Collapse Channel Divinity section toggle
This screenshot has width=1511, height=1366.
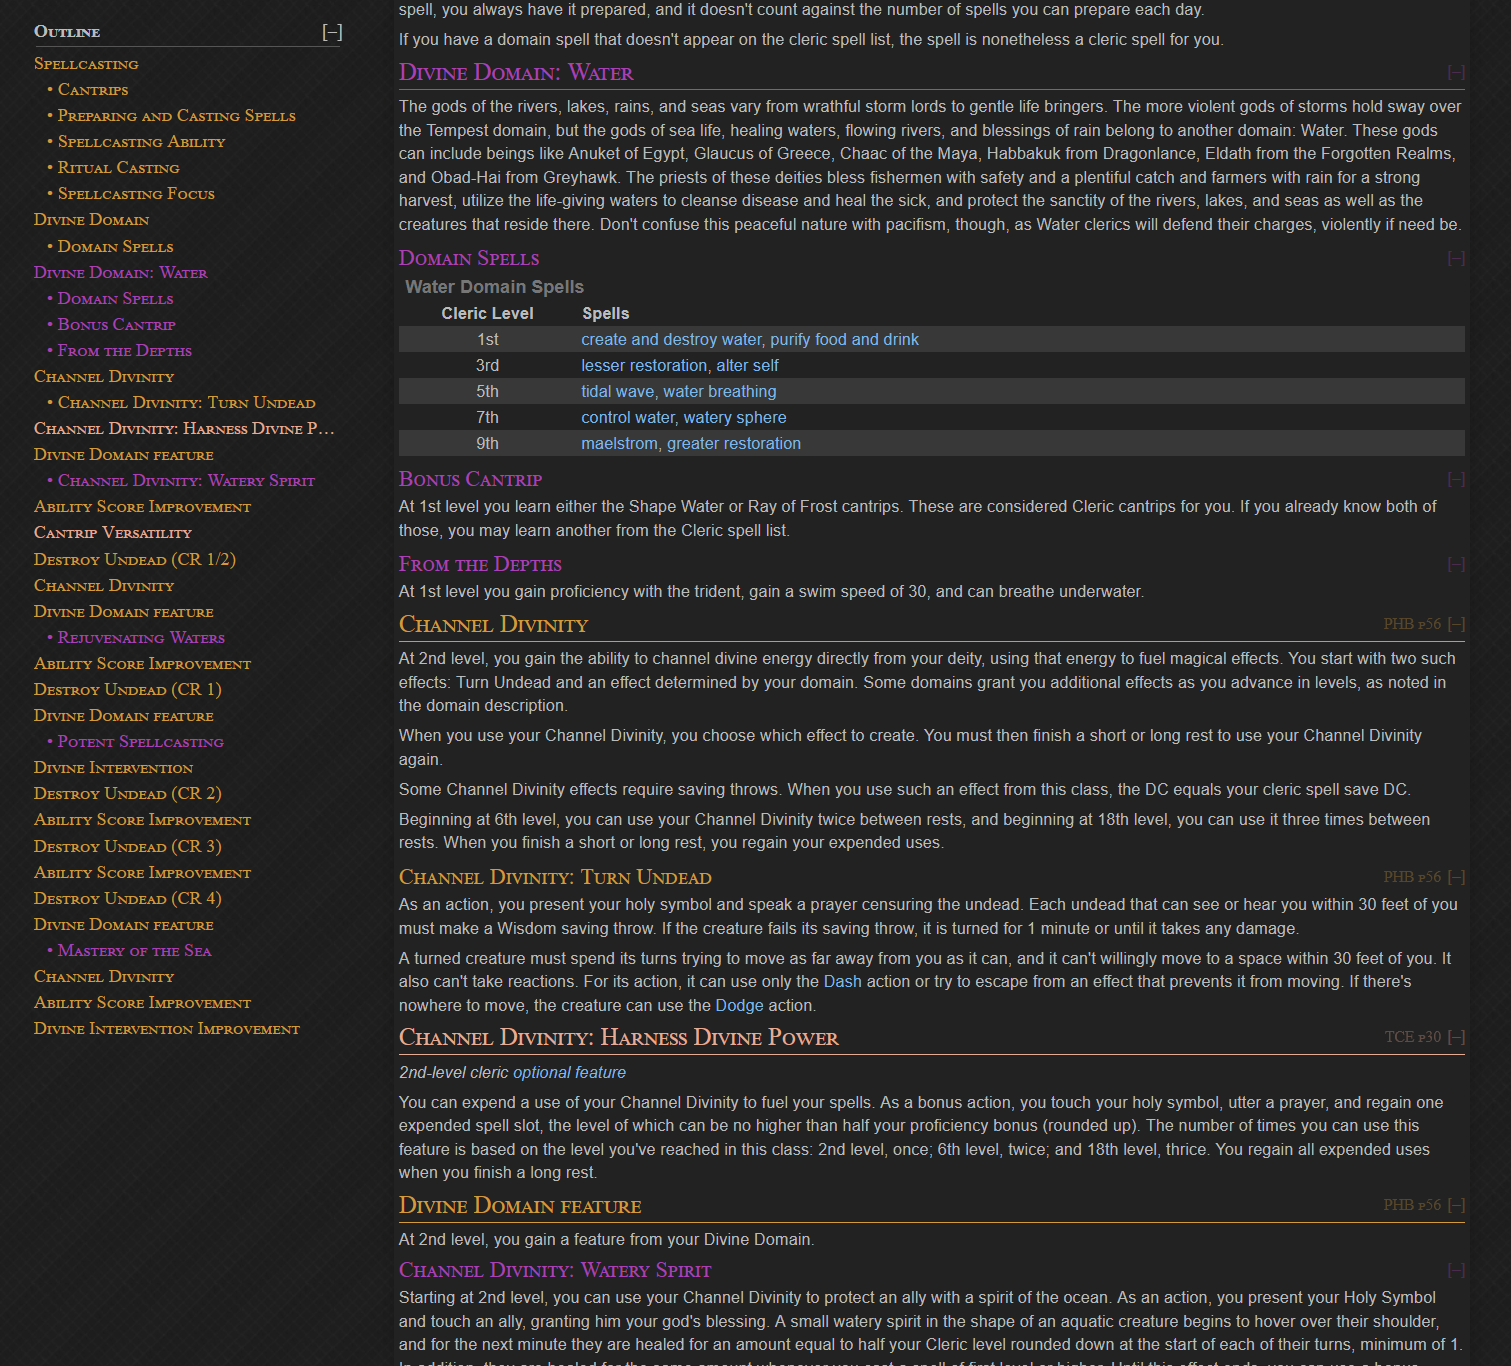tap(1456, 624)
